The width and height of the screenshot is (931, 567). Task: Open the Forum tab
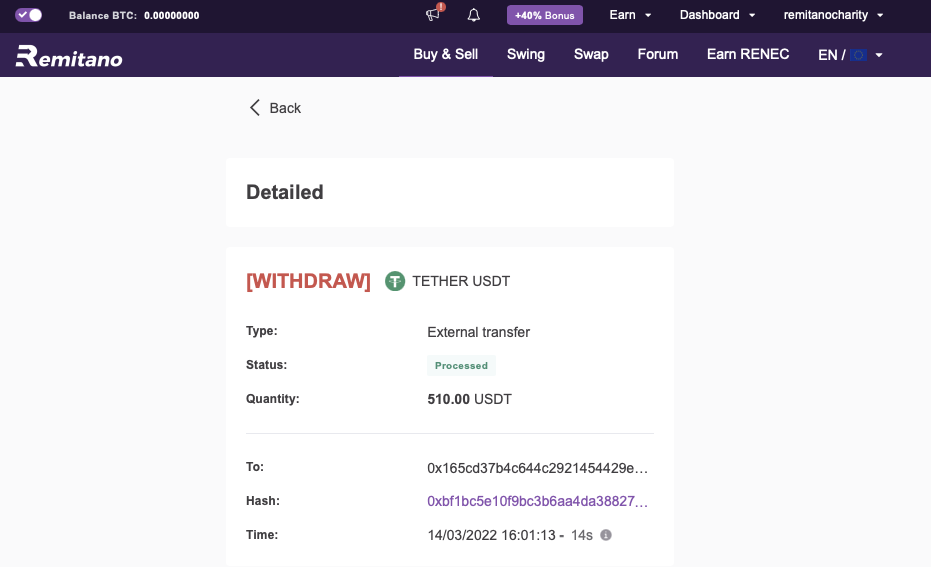point(657,54)
